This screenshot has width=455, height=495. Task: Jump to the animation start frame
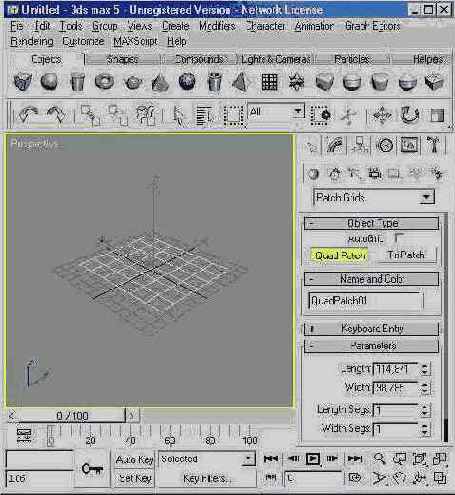[271, 459]
